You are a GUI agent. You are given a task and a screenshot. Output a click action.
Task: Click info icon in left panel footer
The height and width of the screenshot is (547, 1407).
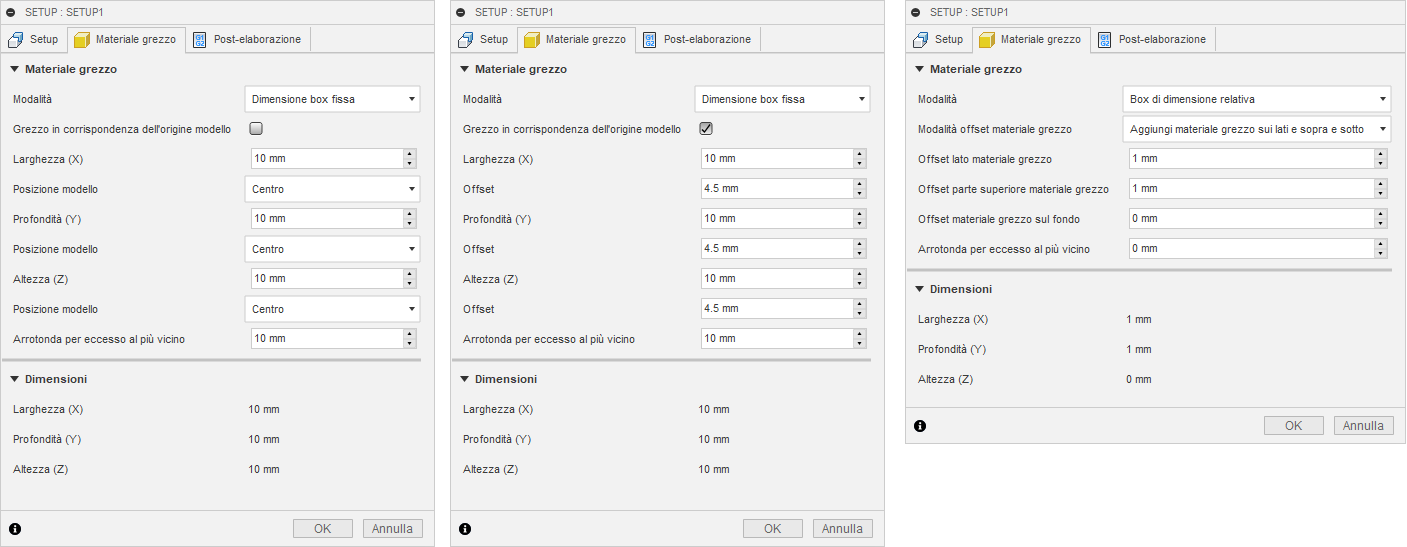pos(15,529)
